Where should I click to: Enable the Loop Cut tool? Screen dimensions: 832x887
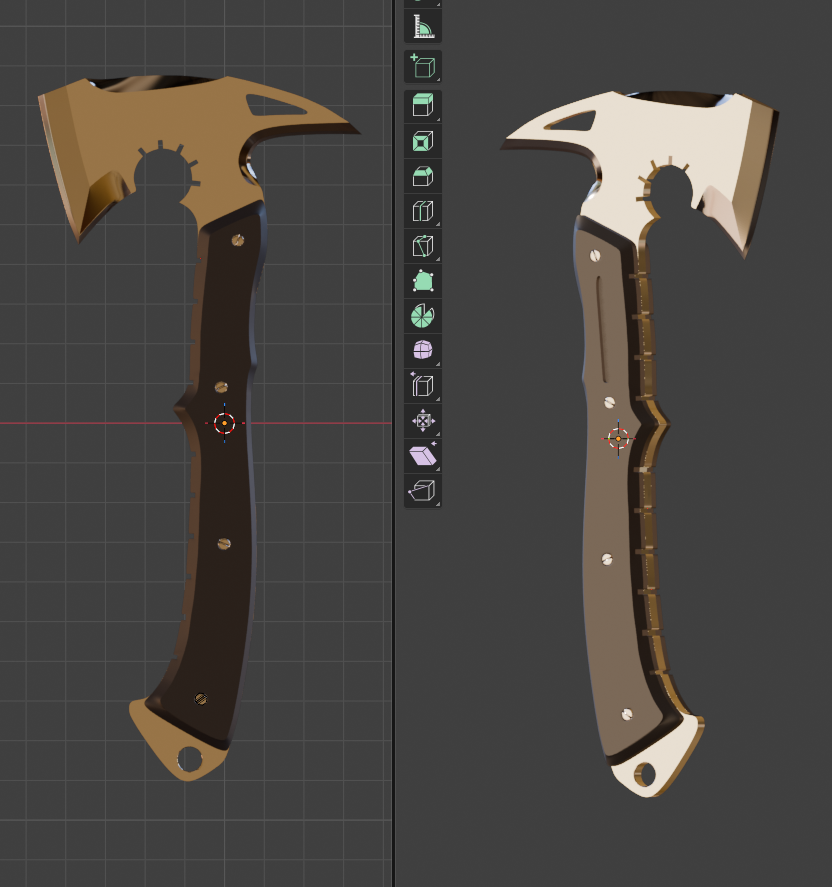point(422,211)
